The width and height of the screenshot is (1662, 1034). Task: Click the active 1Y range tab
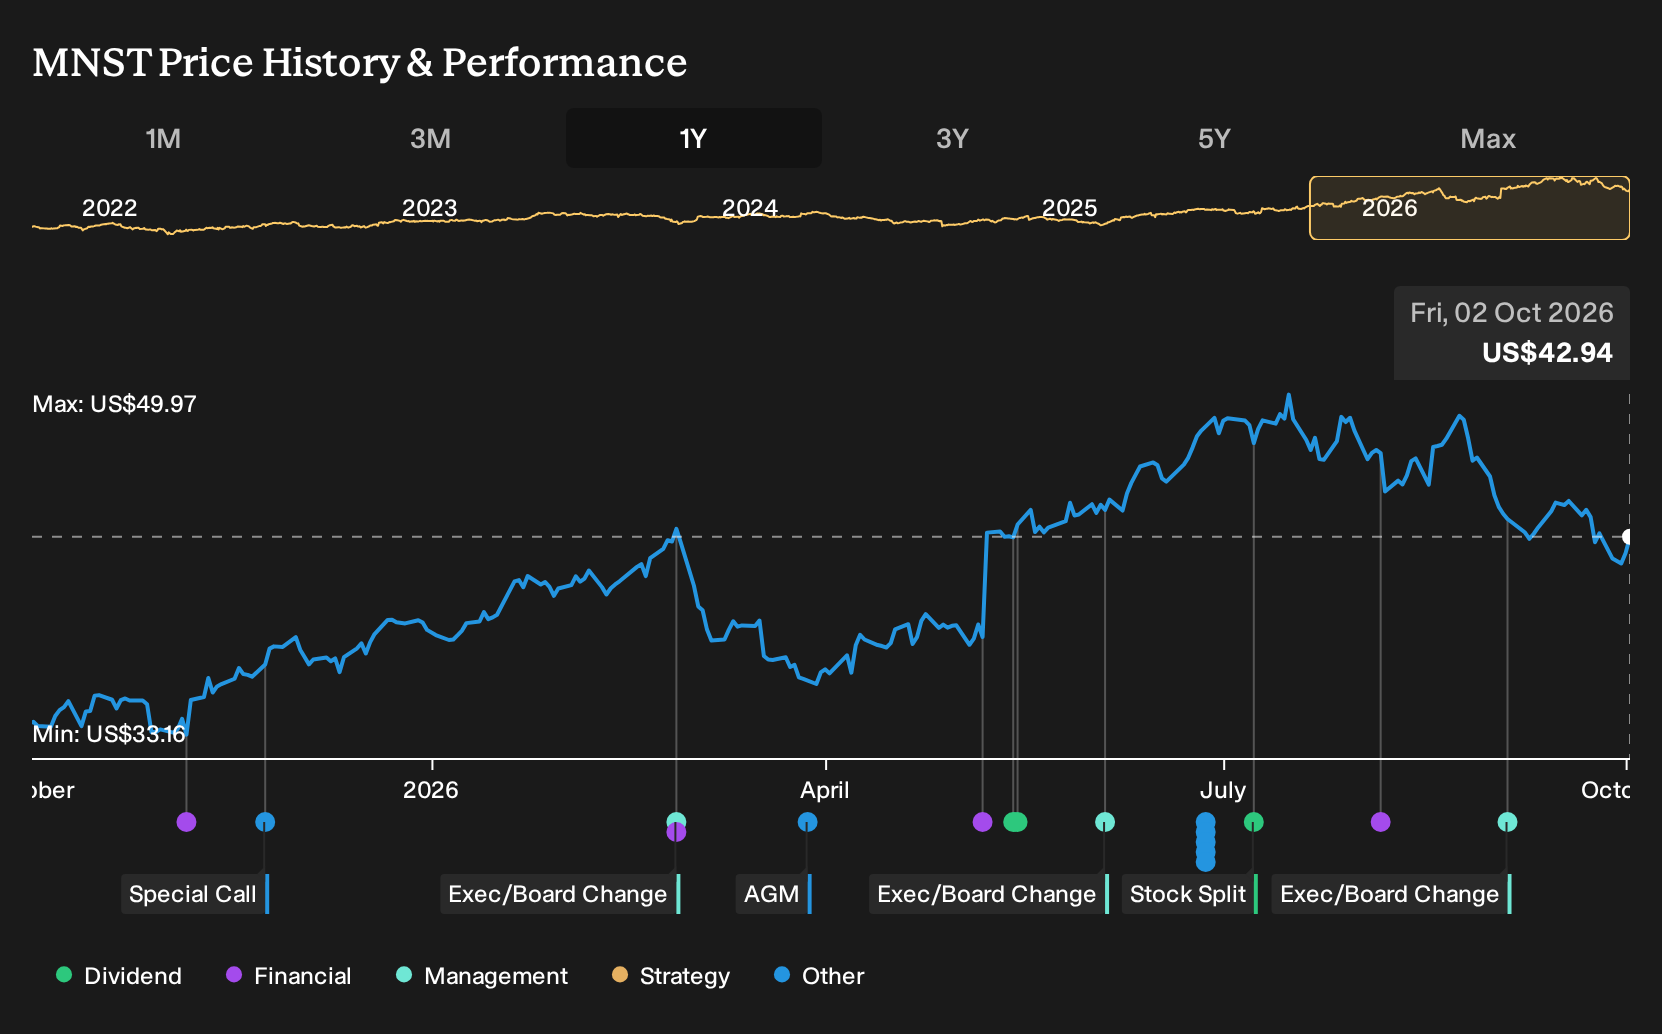693,138
